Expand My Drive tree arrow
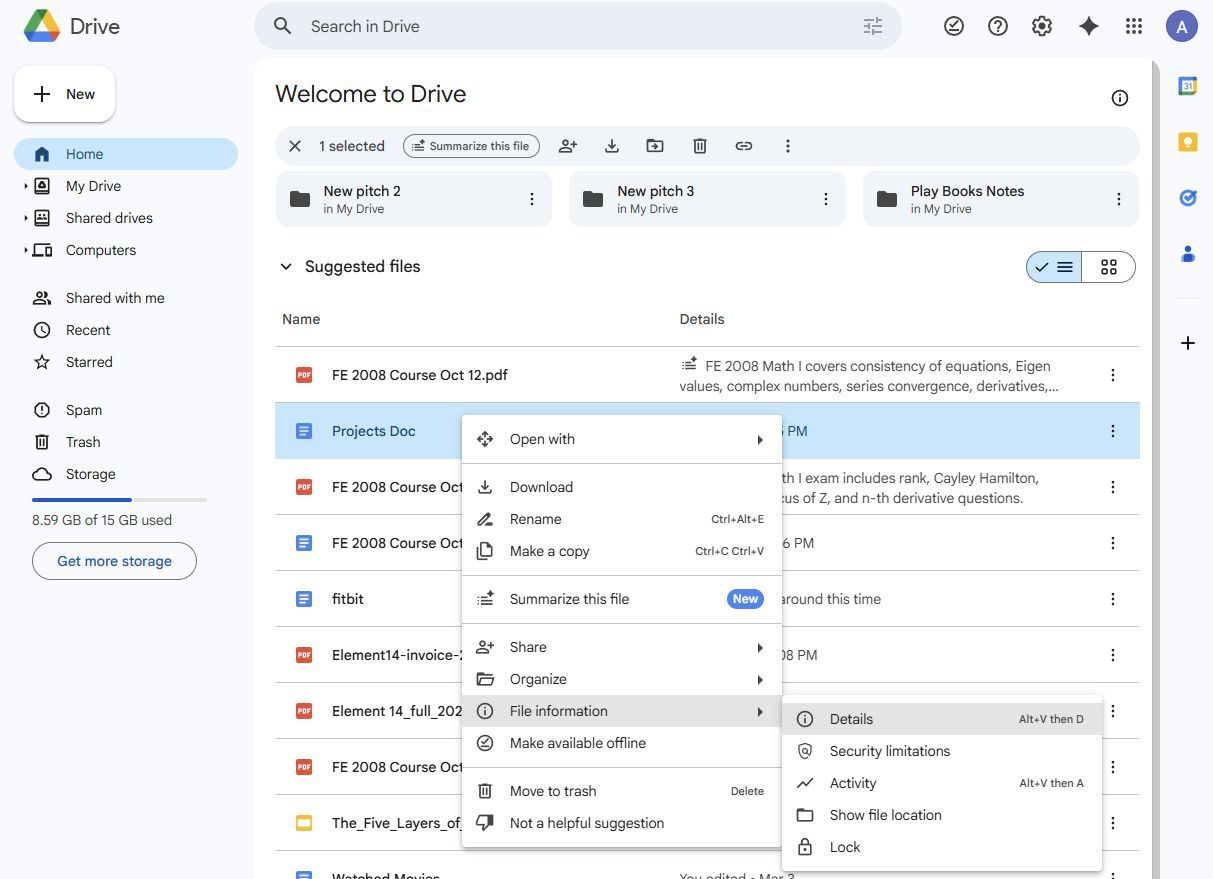Viewport: 1213px width, 879px height. tap(26, 186)
